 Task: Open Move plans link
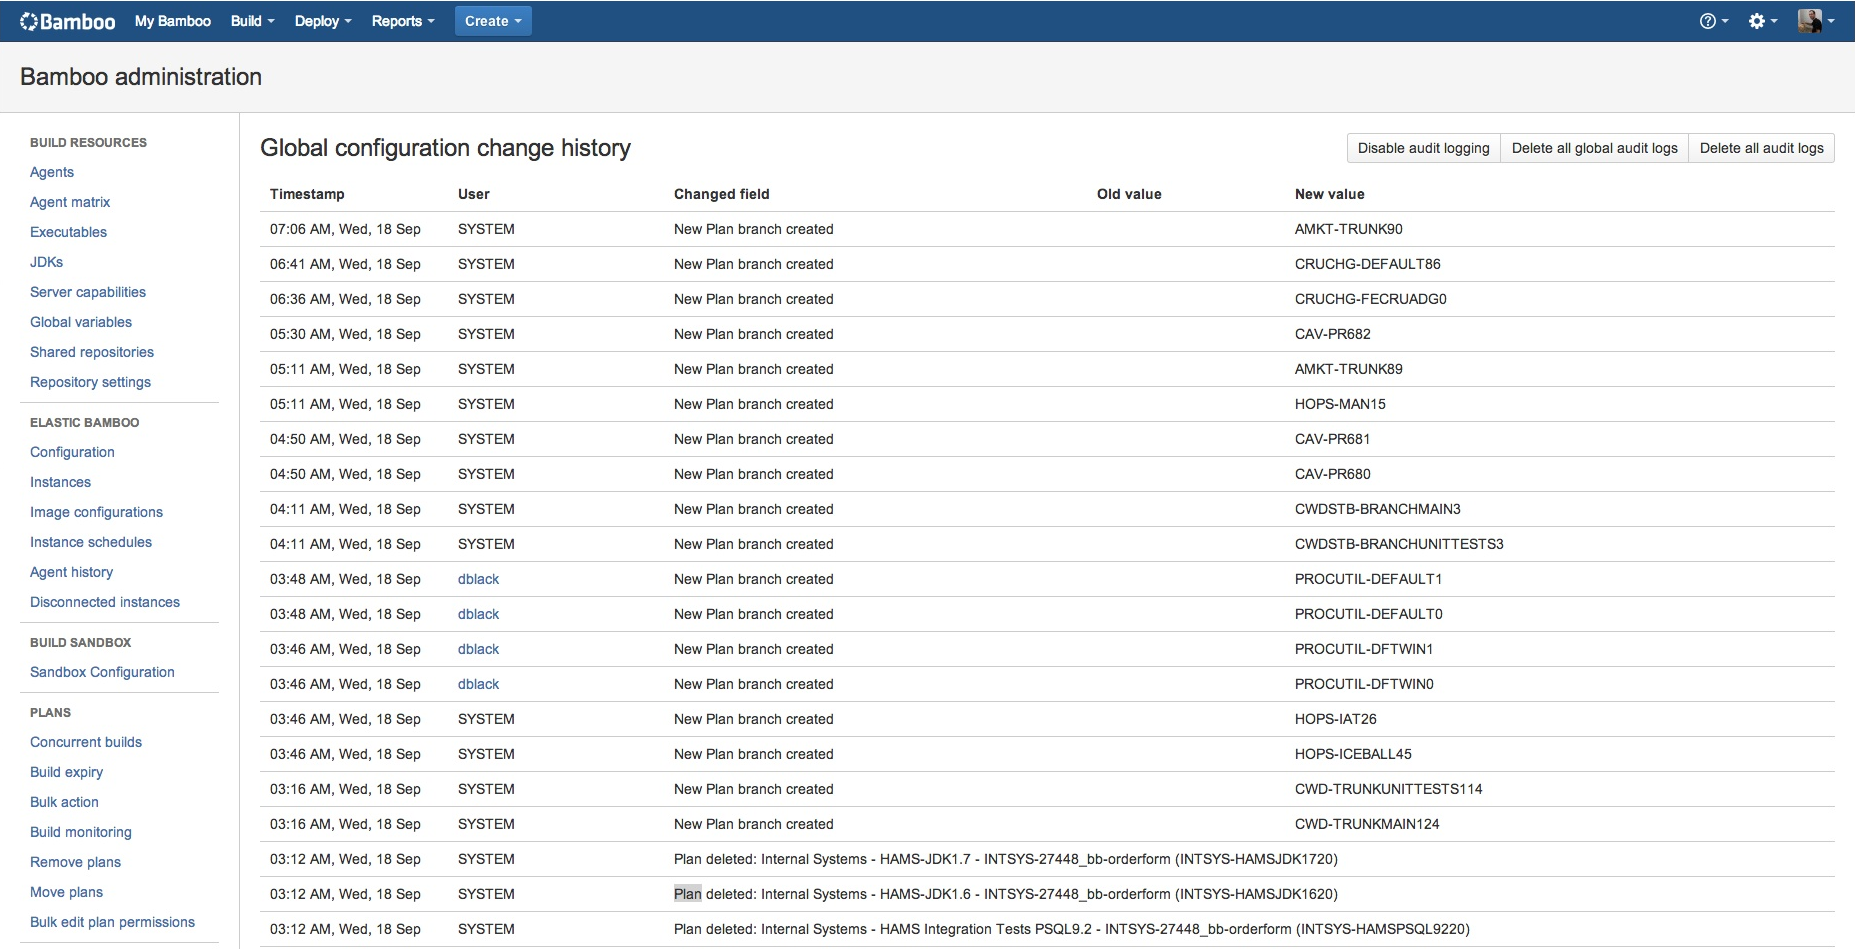(x=66, y=892)
